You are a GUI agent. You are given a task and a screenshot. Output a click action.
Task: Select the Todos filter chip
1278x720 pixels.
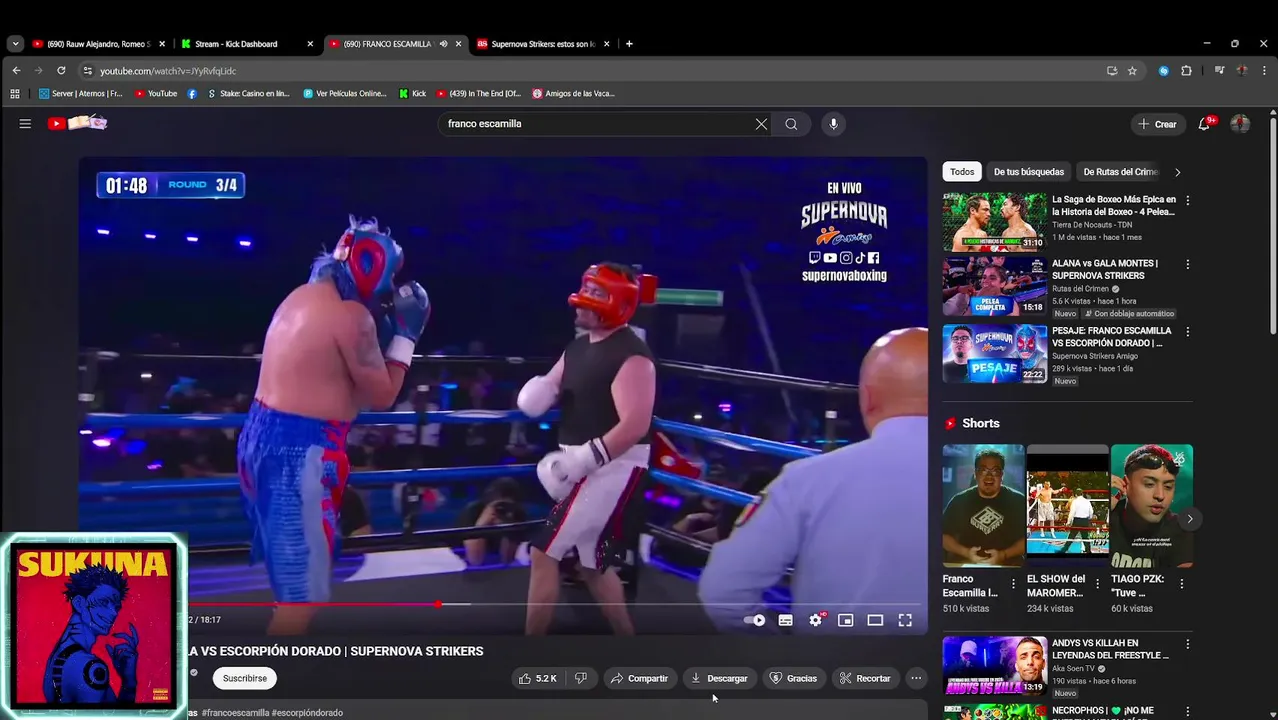(962, 172)
